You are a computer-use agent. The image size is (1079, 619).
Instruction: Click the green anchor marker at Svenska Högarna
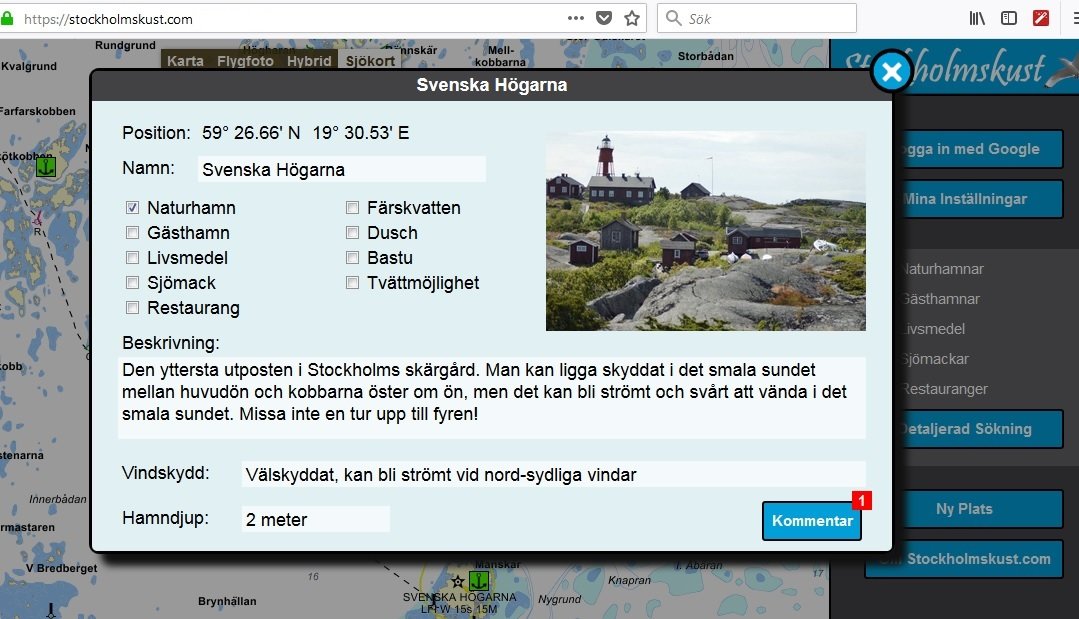[478, 580]
